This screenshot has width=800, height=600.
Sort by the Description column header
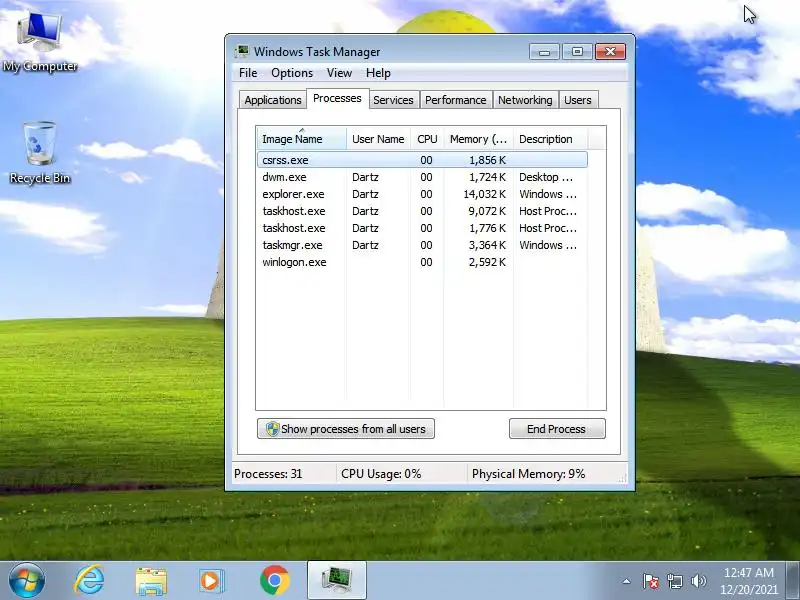[550, 139]
